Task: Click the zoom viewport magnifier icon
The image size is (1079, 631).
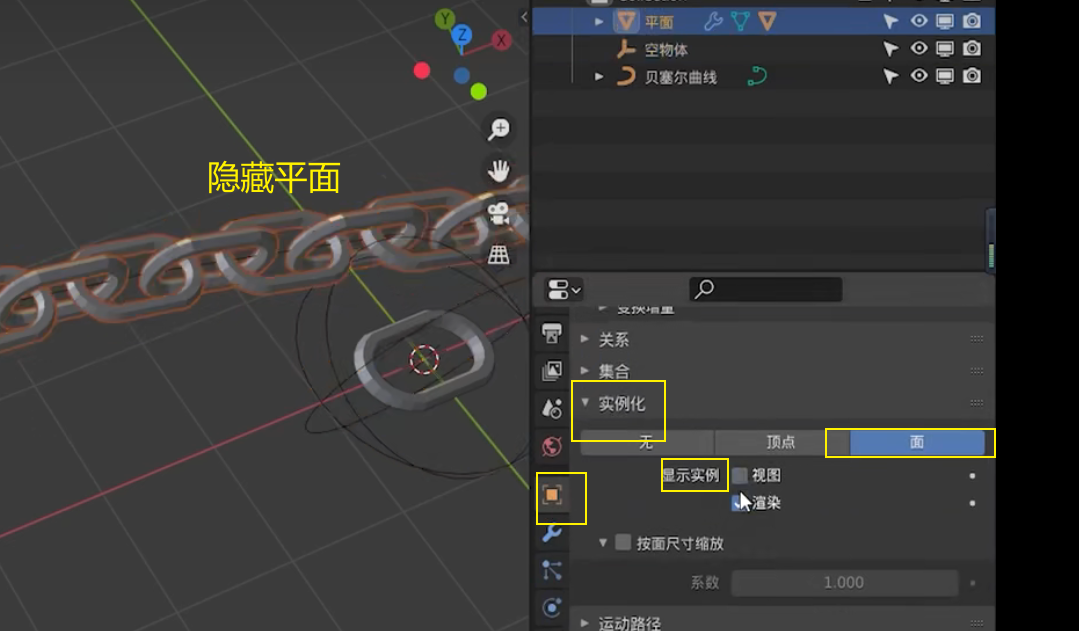Action: click(499, 129)
